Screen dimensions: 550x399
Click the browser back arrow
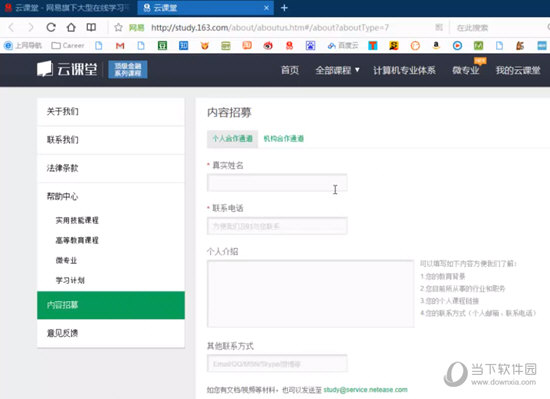[x=11, y=27]
